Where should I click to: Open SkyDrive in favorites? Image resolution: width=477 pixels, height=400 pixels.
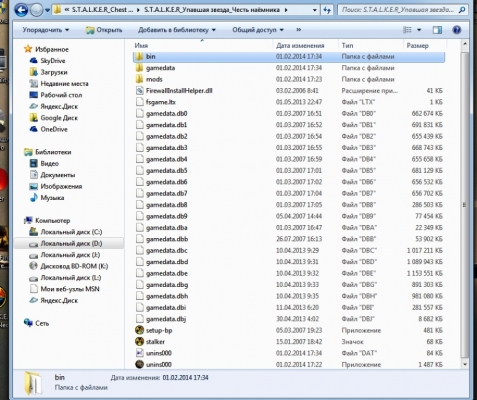[47, 61]
